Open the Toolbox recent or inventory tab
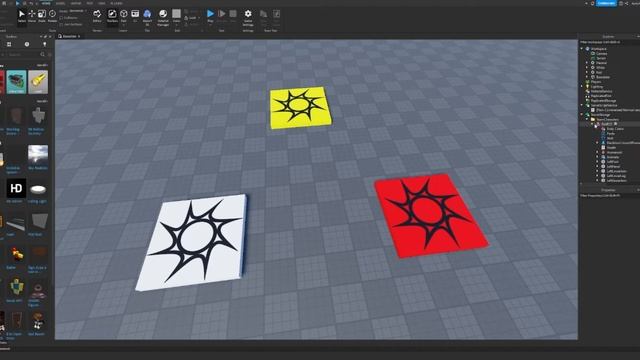 [27, 44]
